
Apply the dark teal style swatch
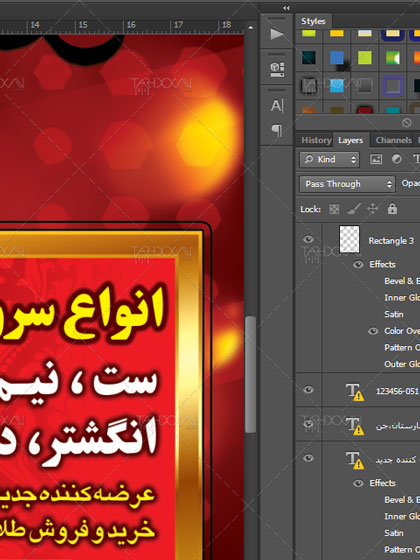(x=309, y=58)
